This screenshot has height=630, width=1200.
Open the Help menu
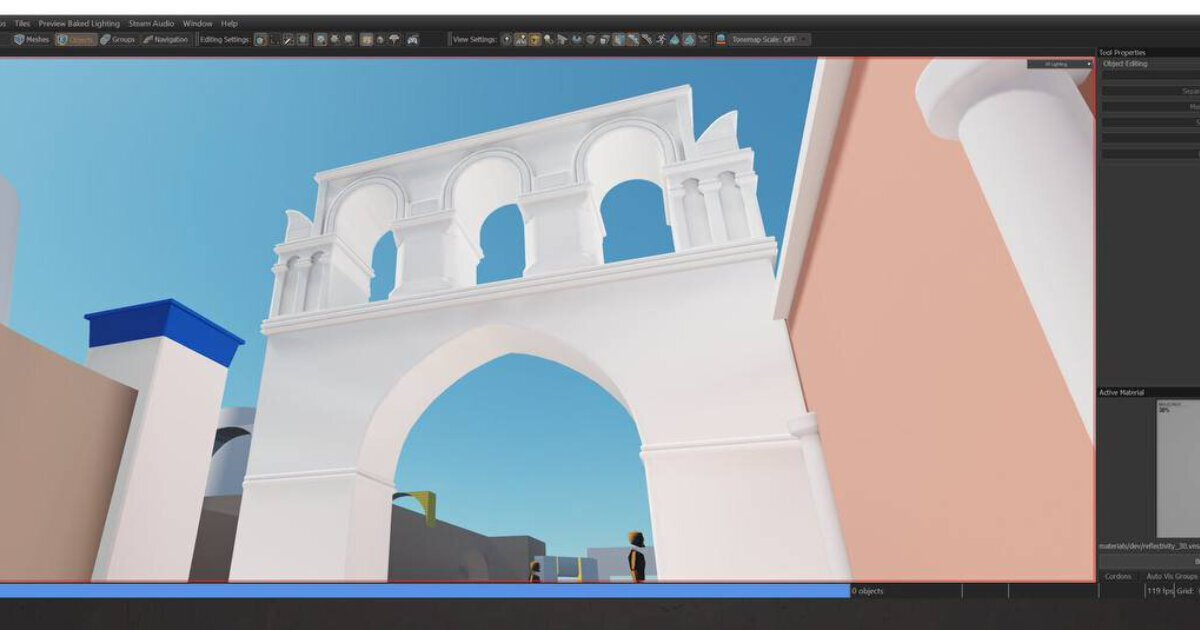pyautogui.click(x=229, y=23)
